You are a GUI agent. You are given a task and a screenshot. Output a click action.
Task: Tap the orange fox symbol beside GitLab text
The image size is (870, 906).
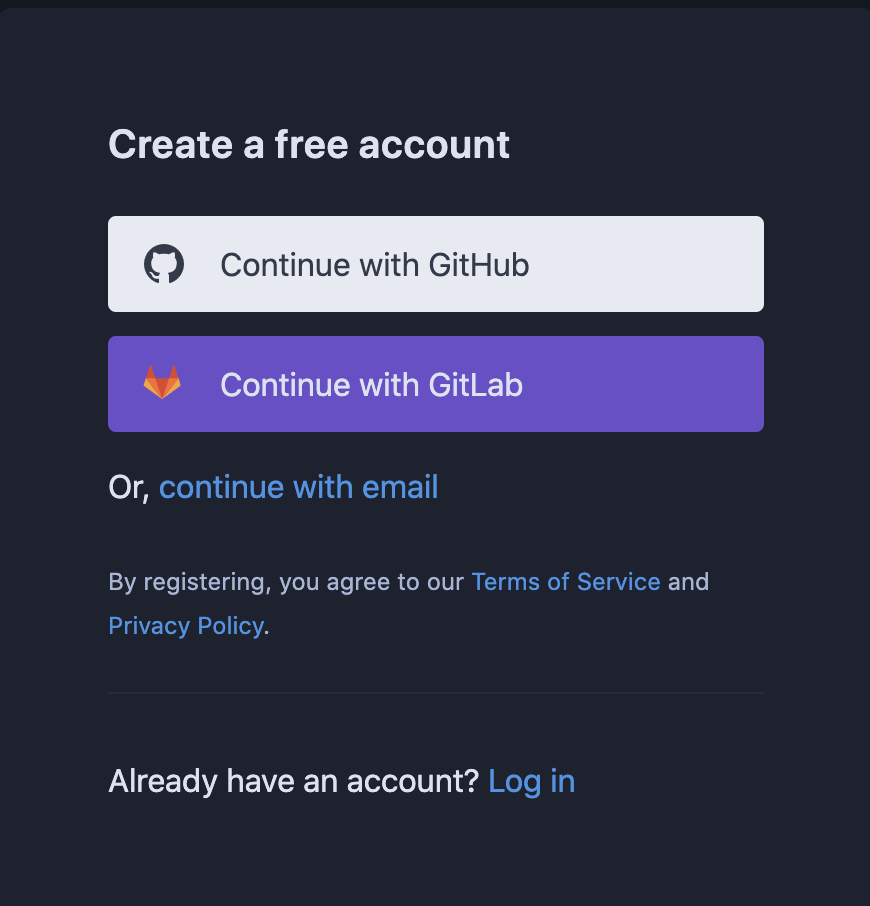164,384
